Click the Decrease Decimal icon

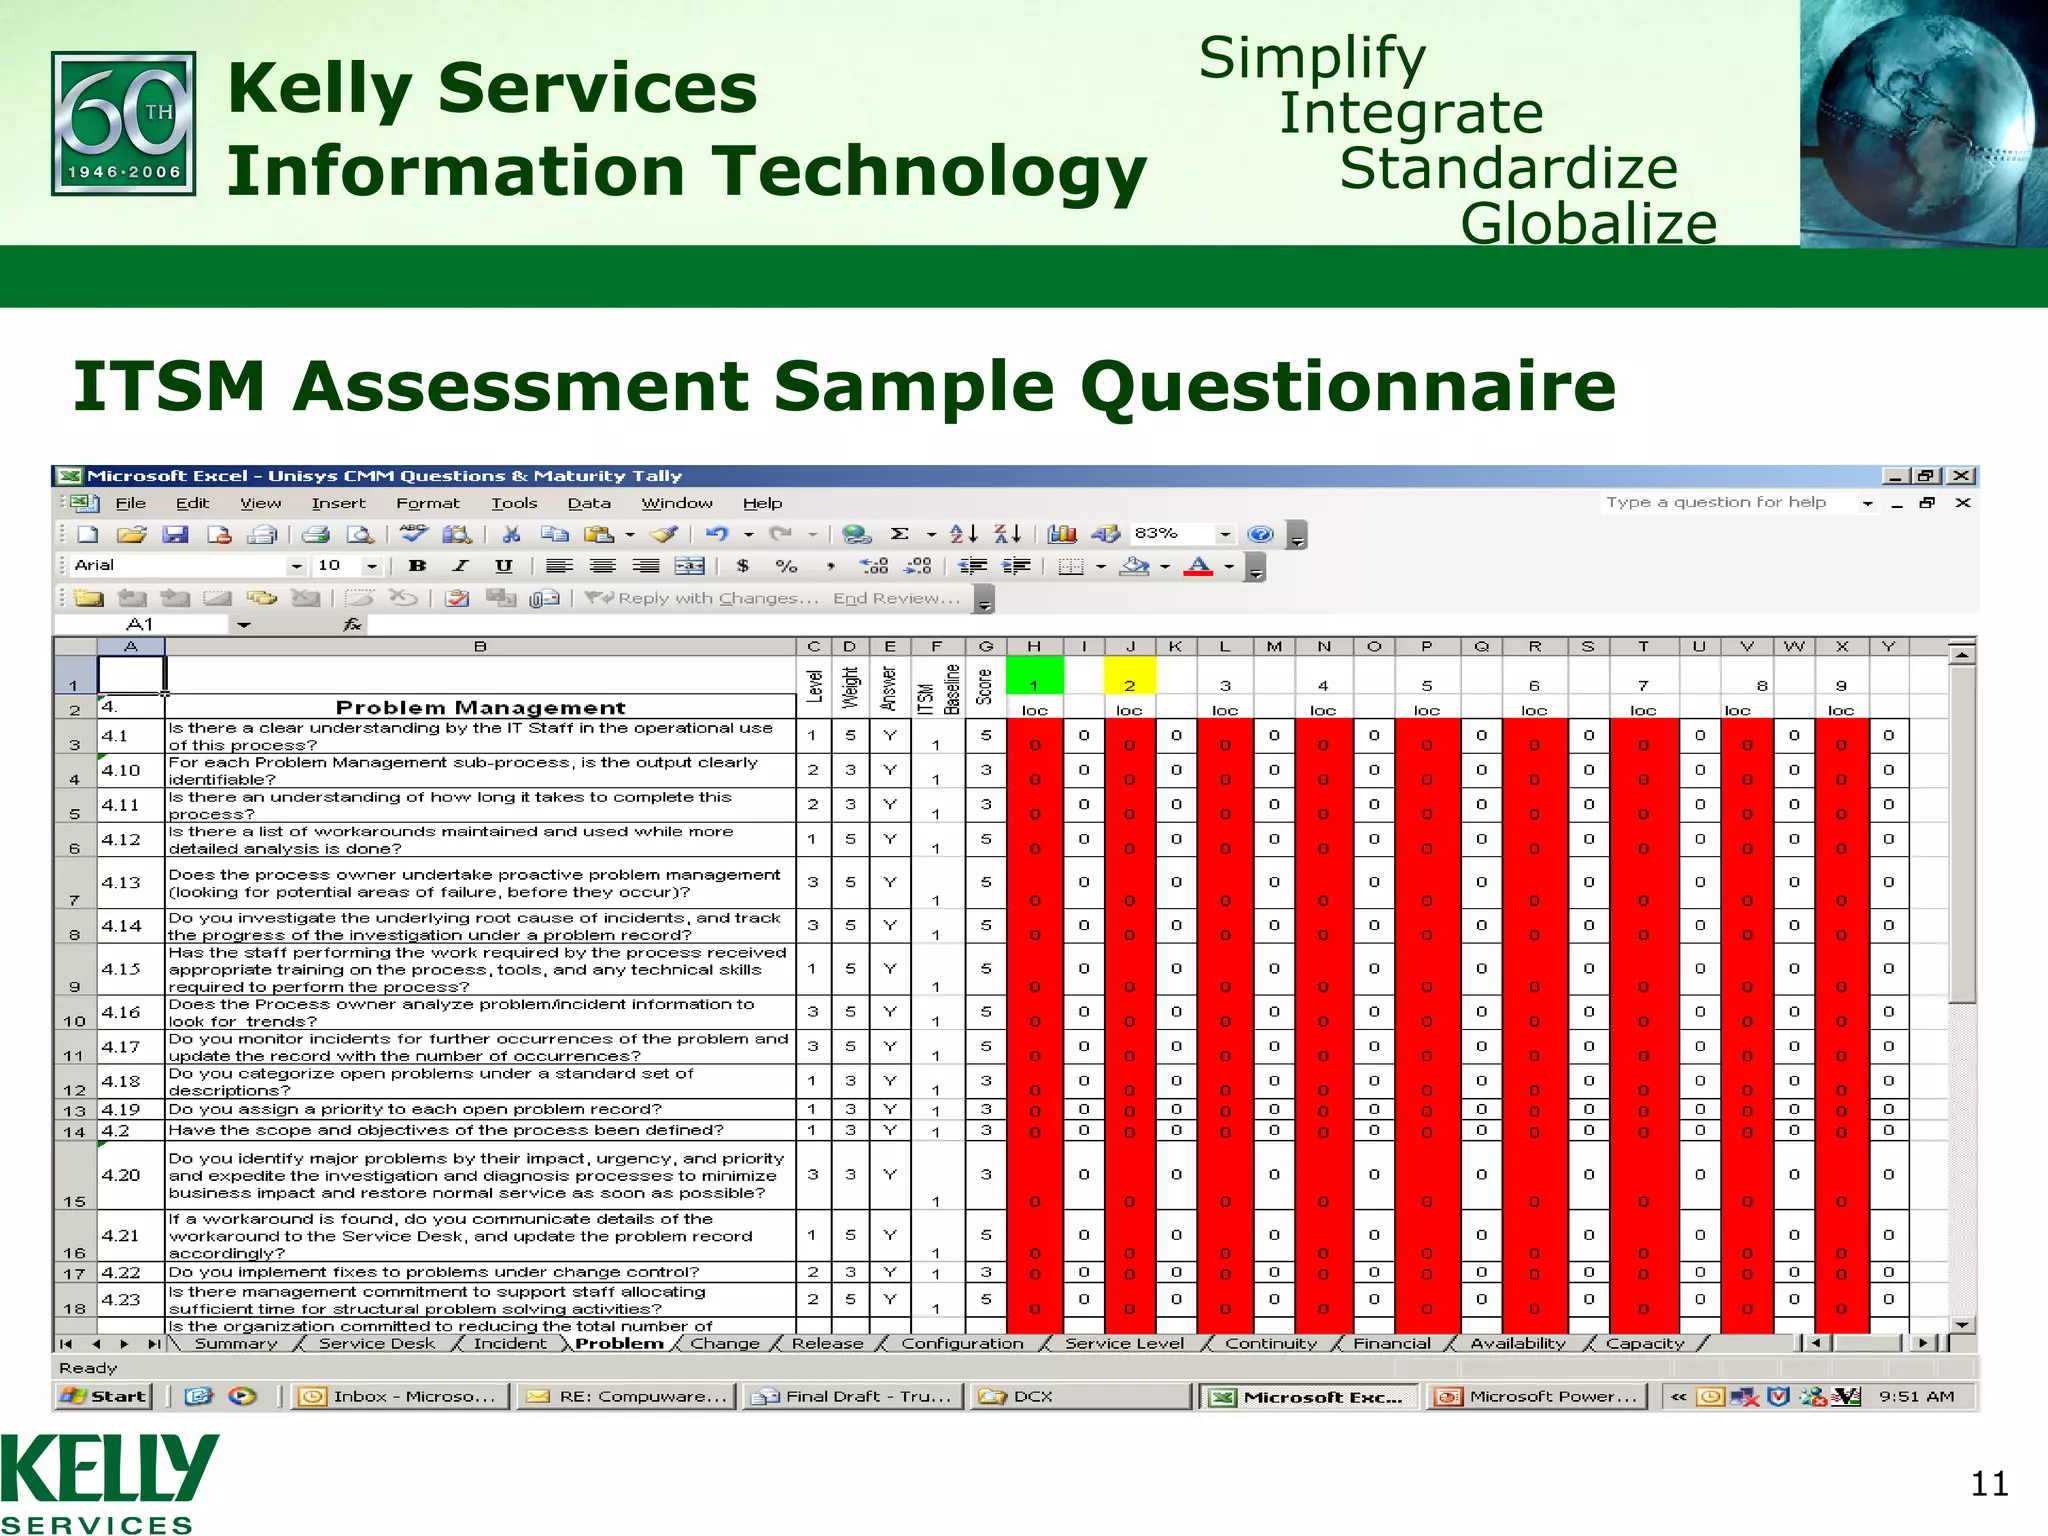pos(918,567)
